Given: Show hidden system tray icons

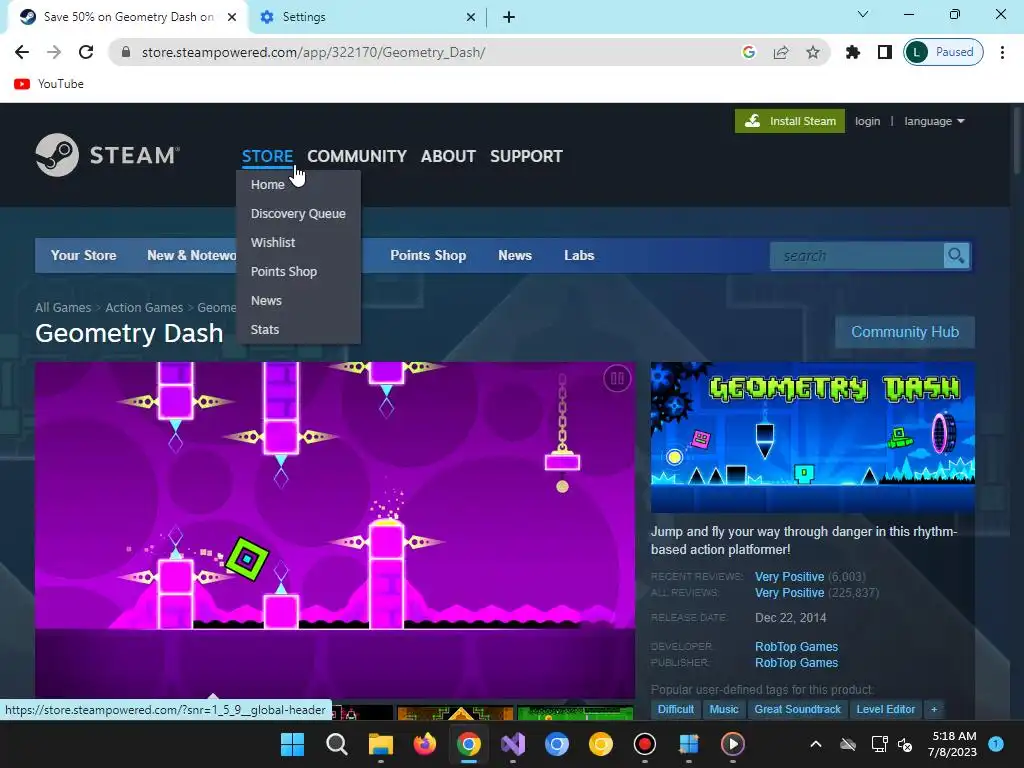Looking at the screenshot, I should tap(816, 744).
